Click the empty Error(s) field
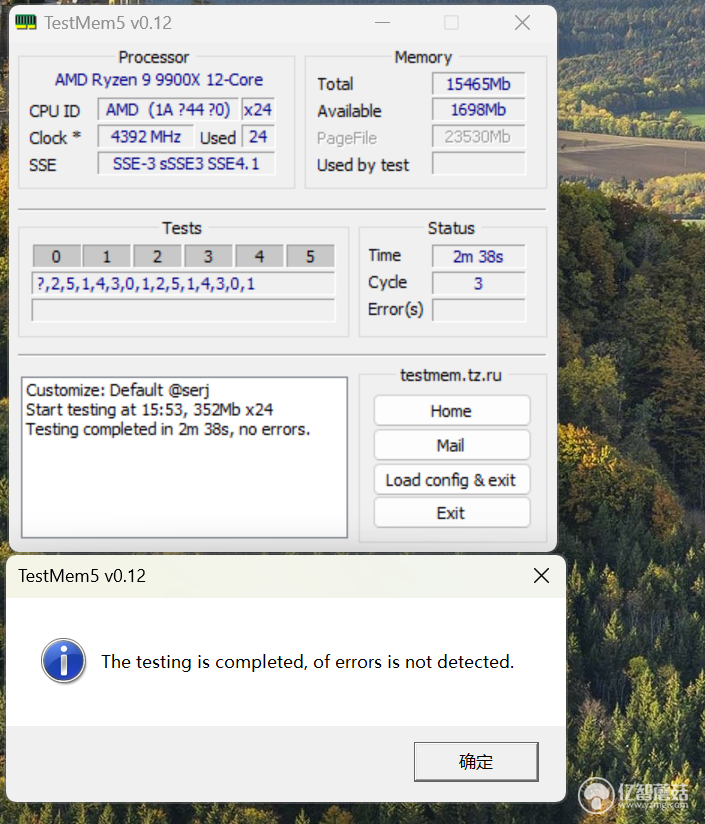Image resolution: width=705 pixels, height=824 pixels. (479, 310)
